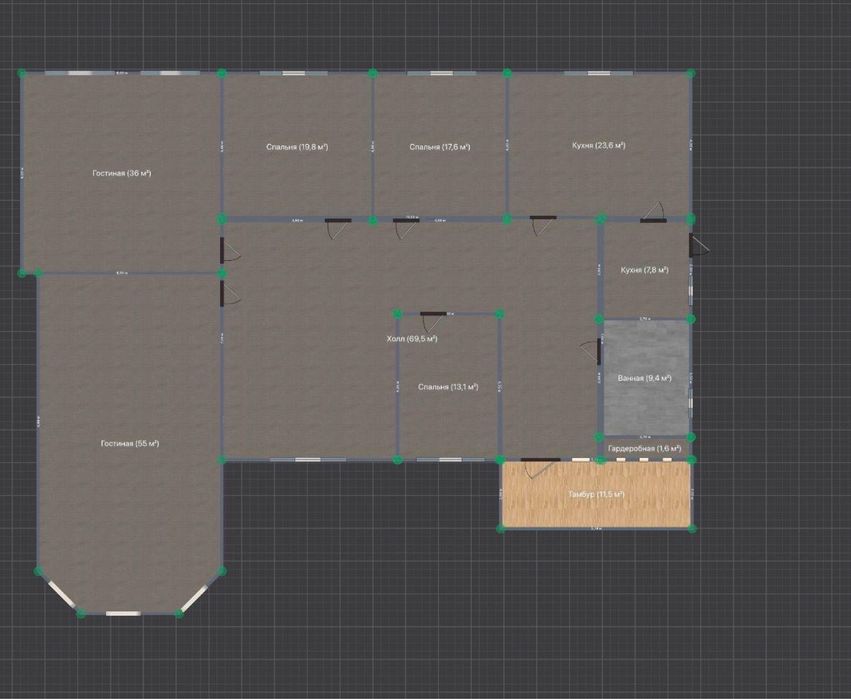The width and height of the screenshot is (851, 699).
Task: Click the Спальня (19,8 м²) label
Action: (297, 147)
